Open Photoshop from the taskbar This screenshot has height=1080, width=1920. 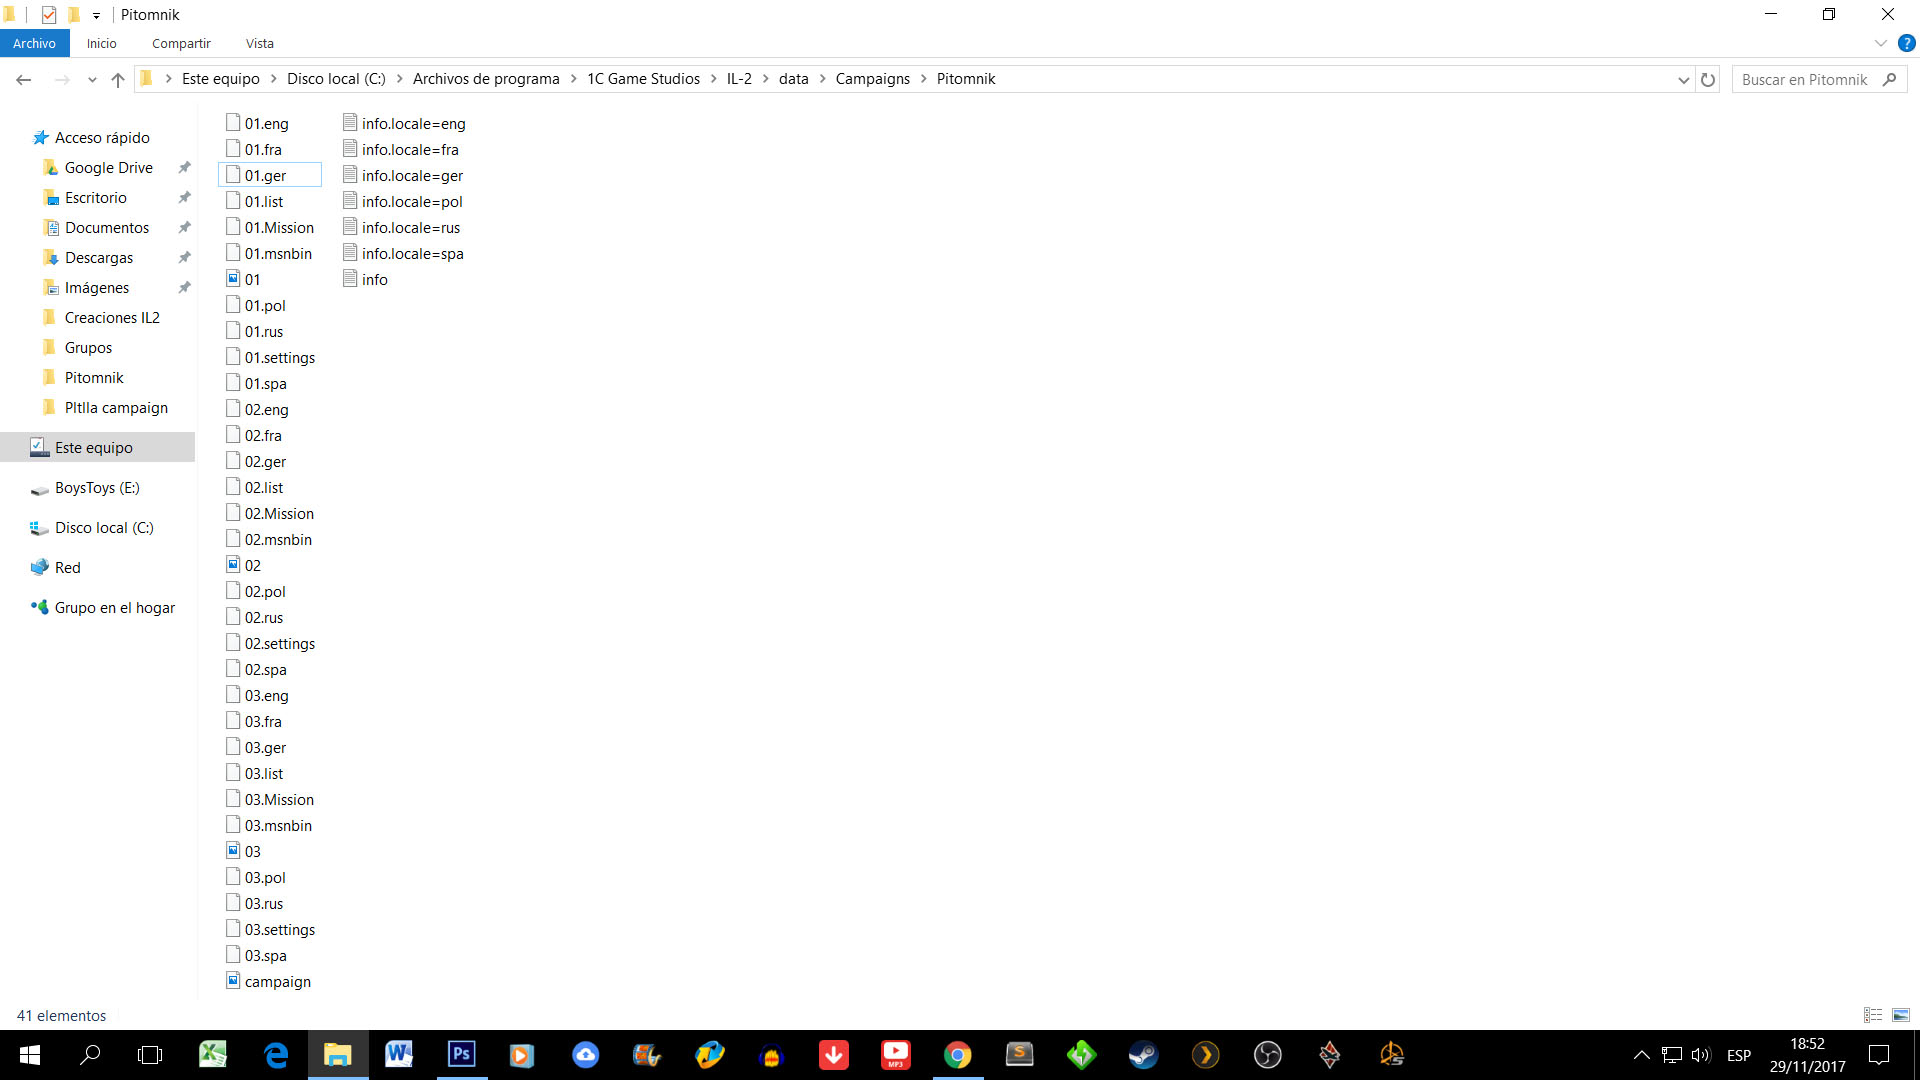461,1054
